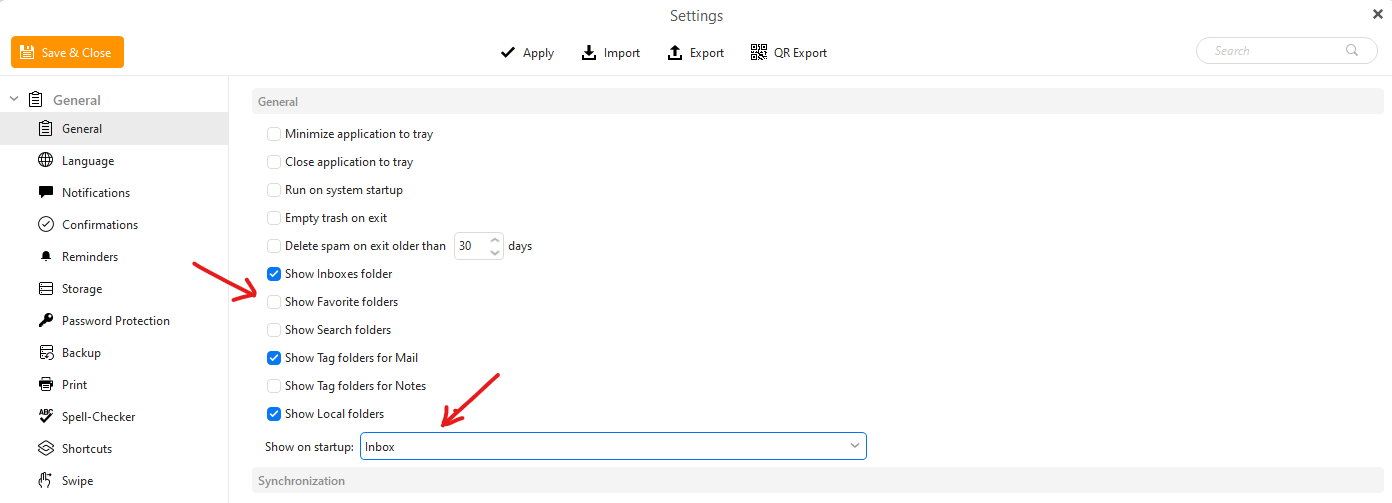Click the Language globe icon

tap(45, 160)
